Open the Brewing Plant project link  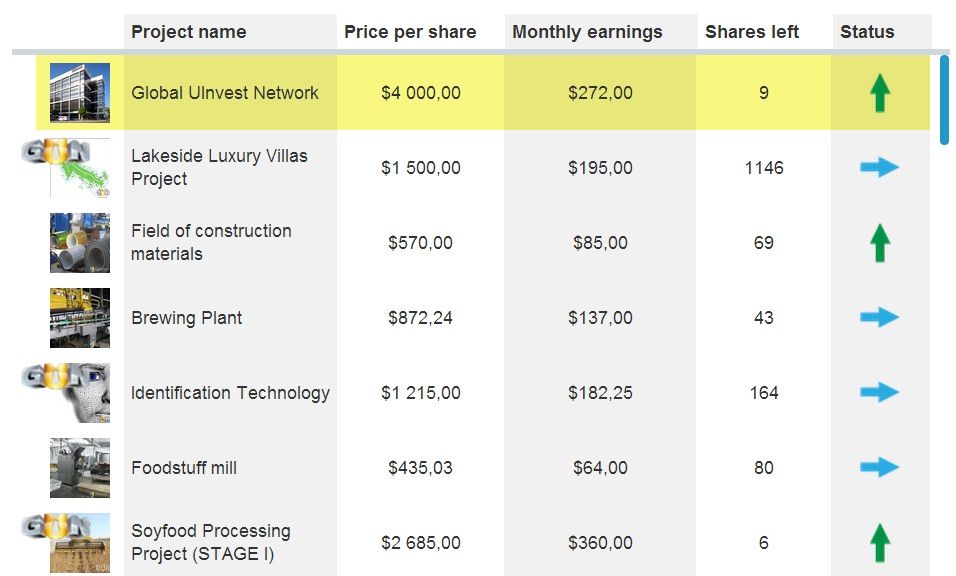click(x=187, y=318)
